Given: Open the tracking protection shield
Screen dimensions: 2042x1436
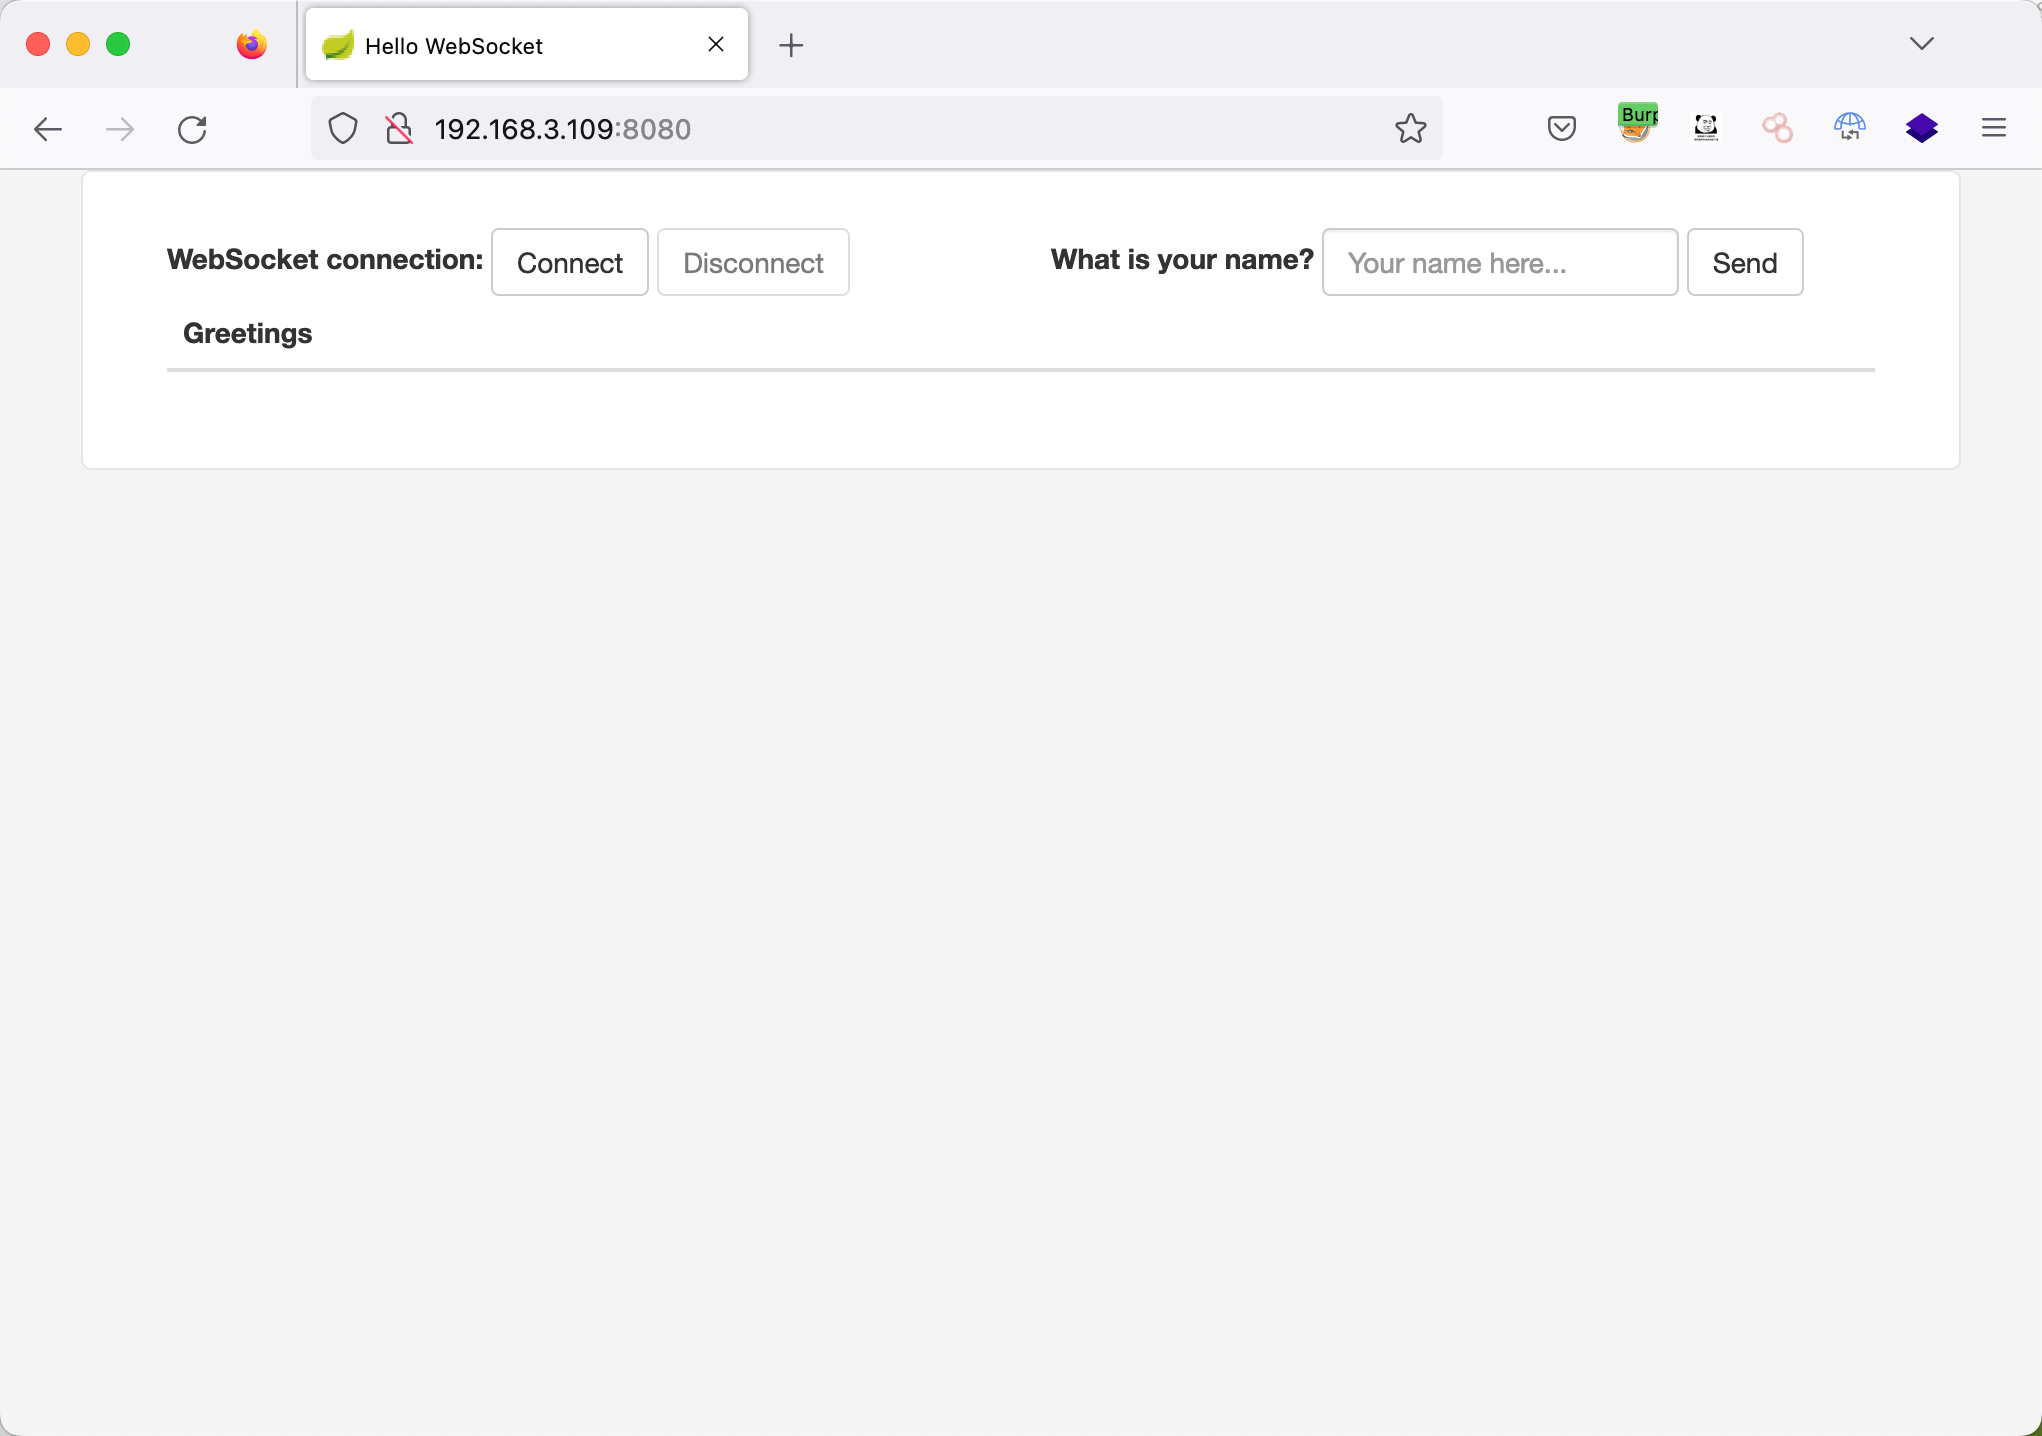Looking at the screenshot, I should pos(343,129).
